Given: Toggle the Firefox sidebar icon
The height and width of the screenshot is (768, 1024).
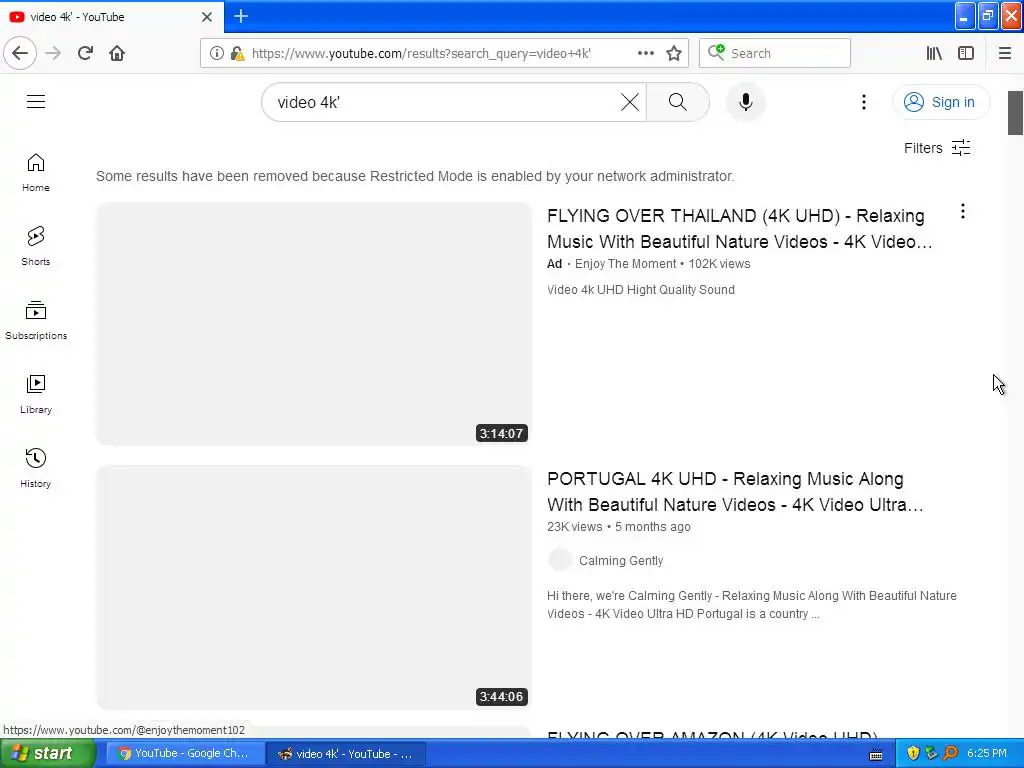Looking at the screenshot, I should click(x=966, y=53).
